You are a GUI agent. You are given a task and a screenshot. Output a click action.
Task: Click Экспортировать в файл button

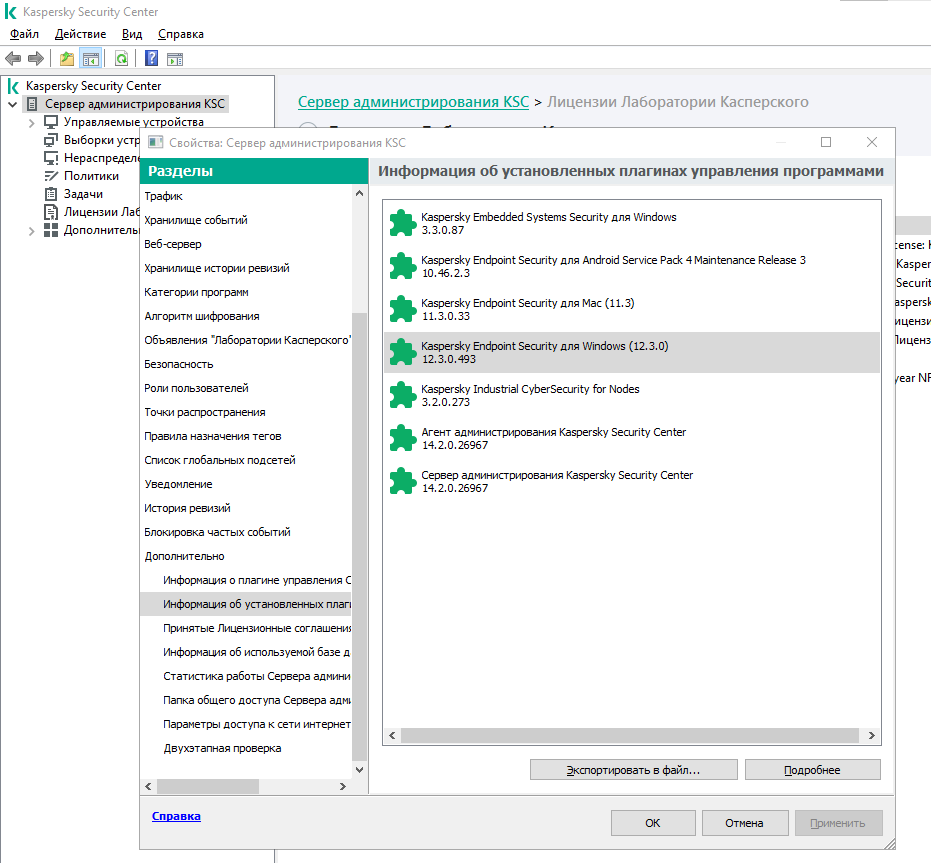pyautogui.click(x=634, y=770)
